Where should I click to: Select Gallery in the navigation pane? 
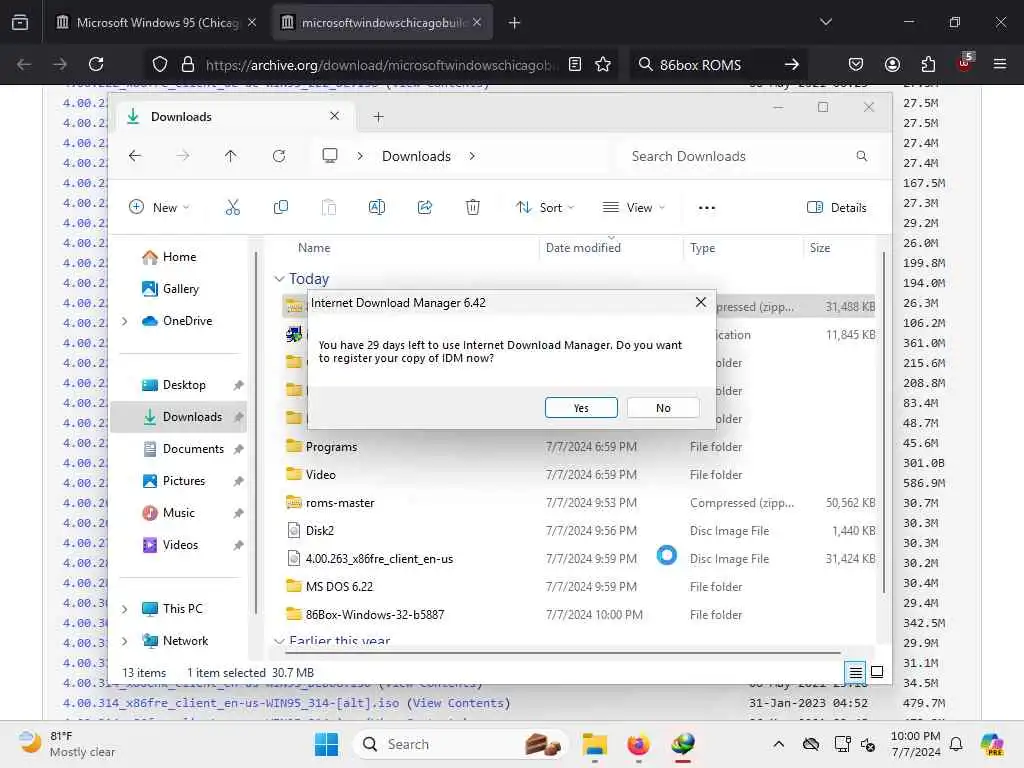click(x=170, y=289)
